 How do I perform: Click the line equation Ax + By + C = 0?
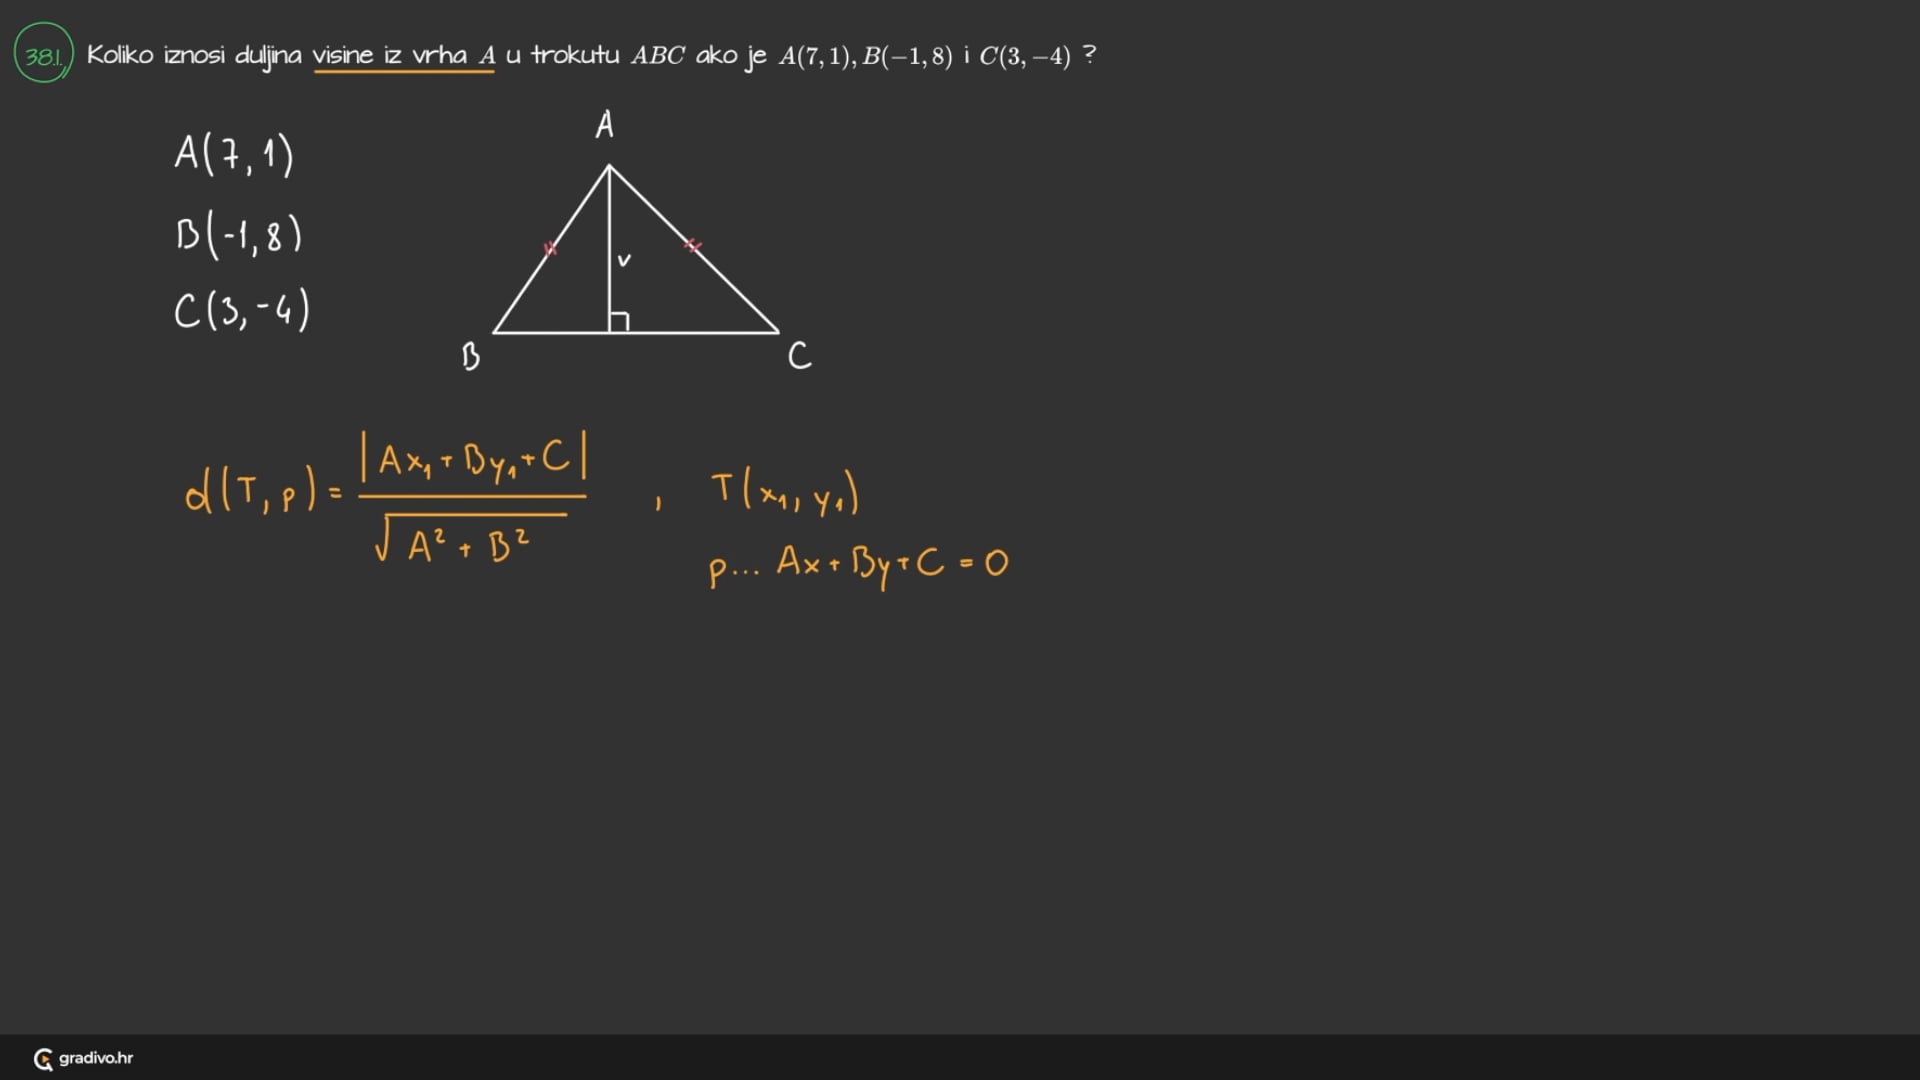coord(892,564)
